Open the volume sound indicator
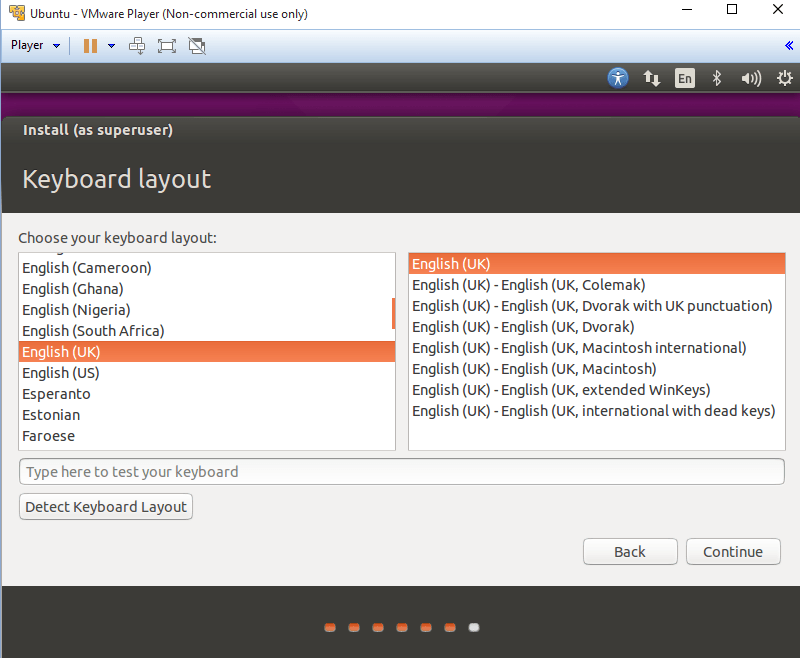Viewport: 800px width, 658px height. 750,78
